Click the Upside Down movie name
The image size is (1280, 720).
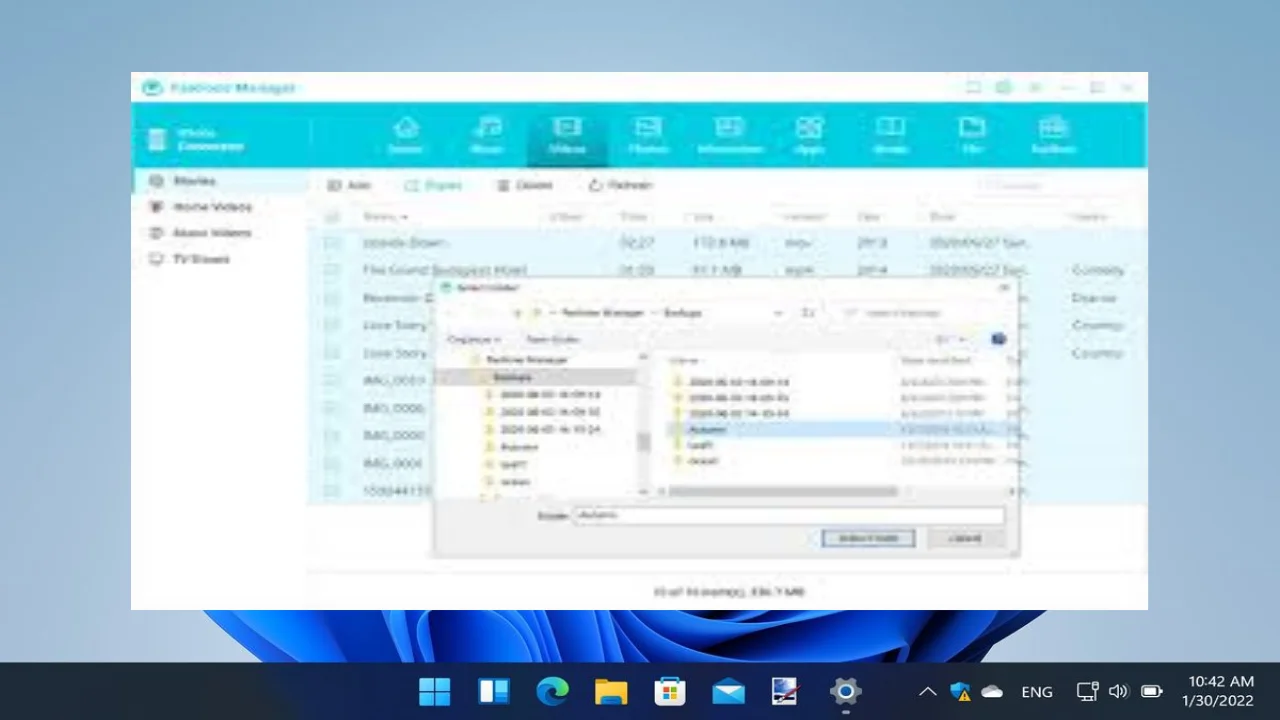click(x=404, y=243)
